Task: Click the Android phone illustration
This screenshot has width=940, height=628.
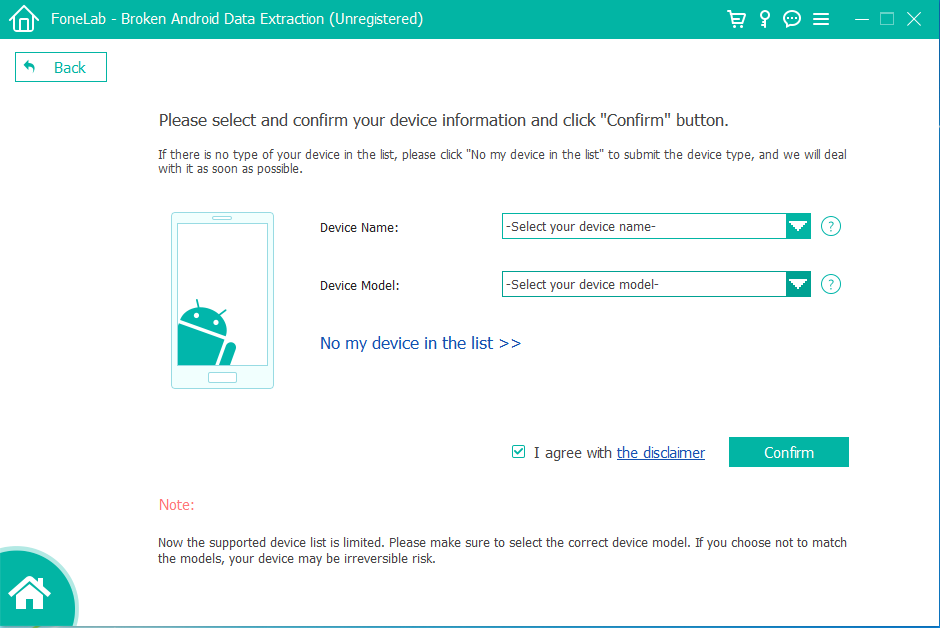Action: 222,300
